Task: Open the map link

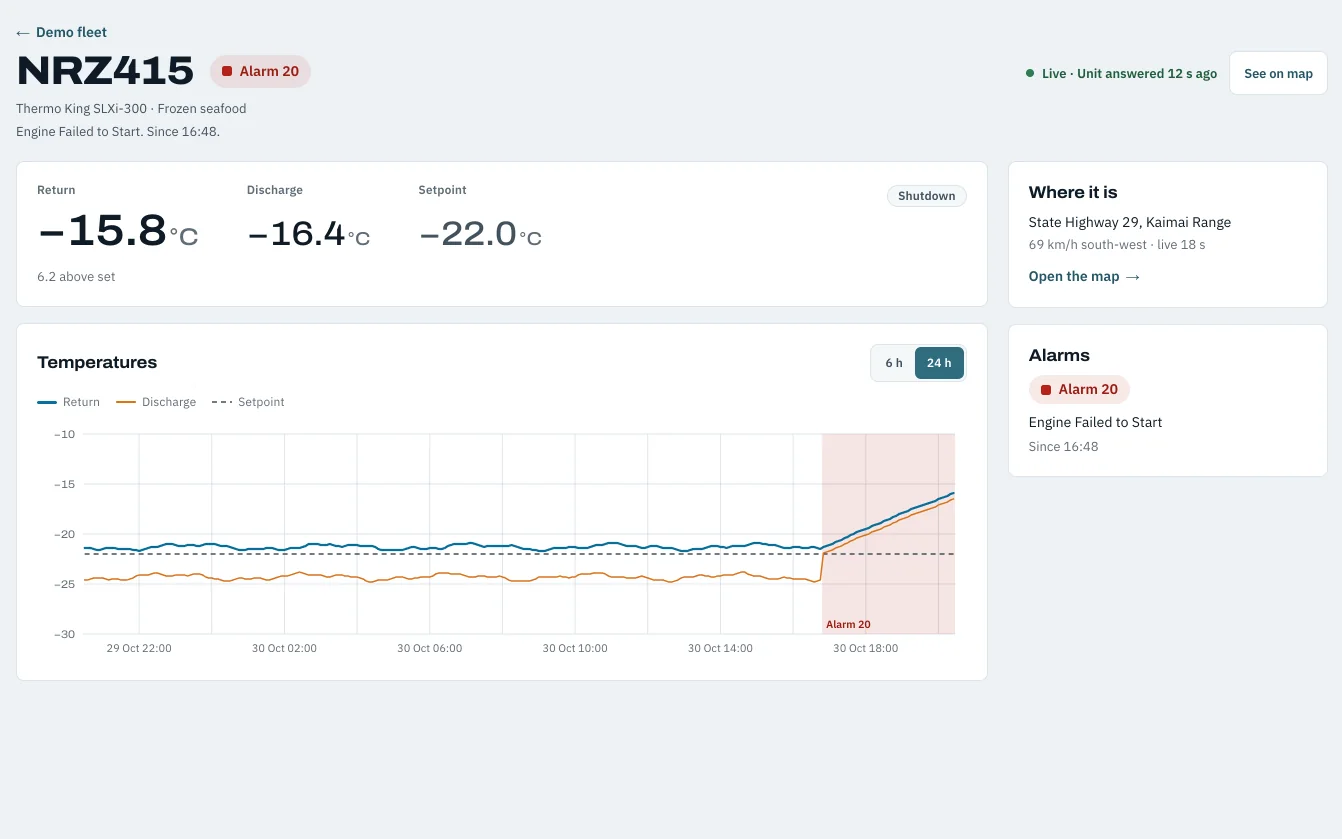Action: click(x=1084, y=276)
